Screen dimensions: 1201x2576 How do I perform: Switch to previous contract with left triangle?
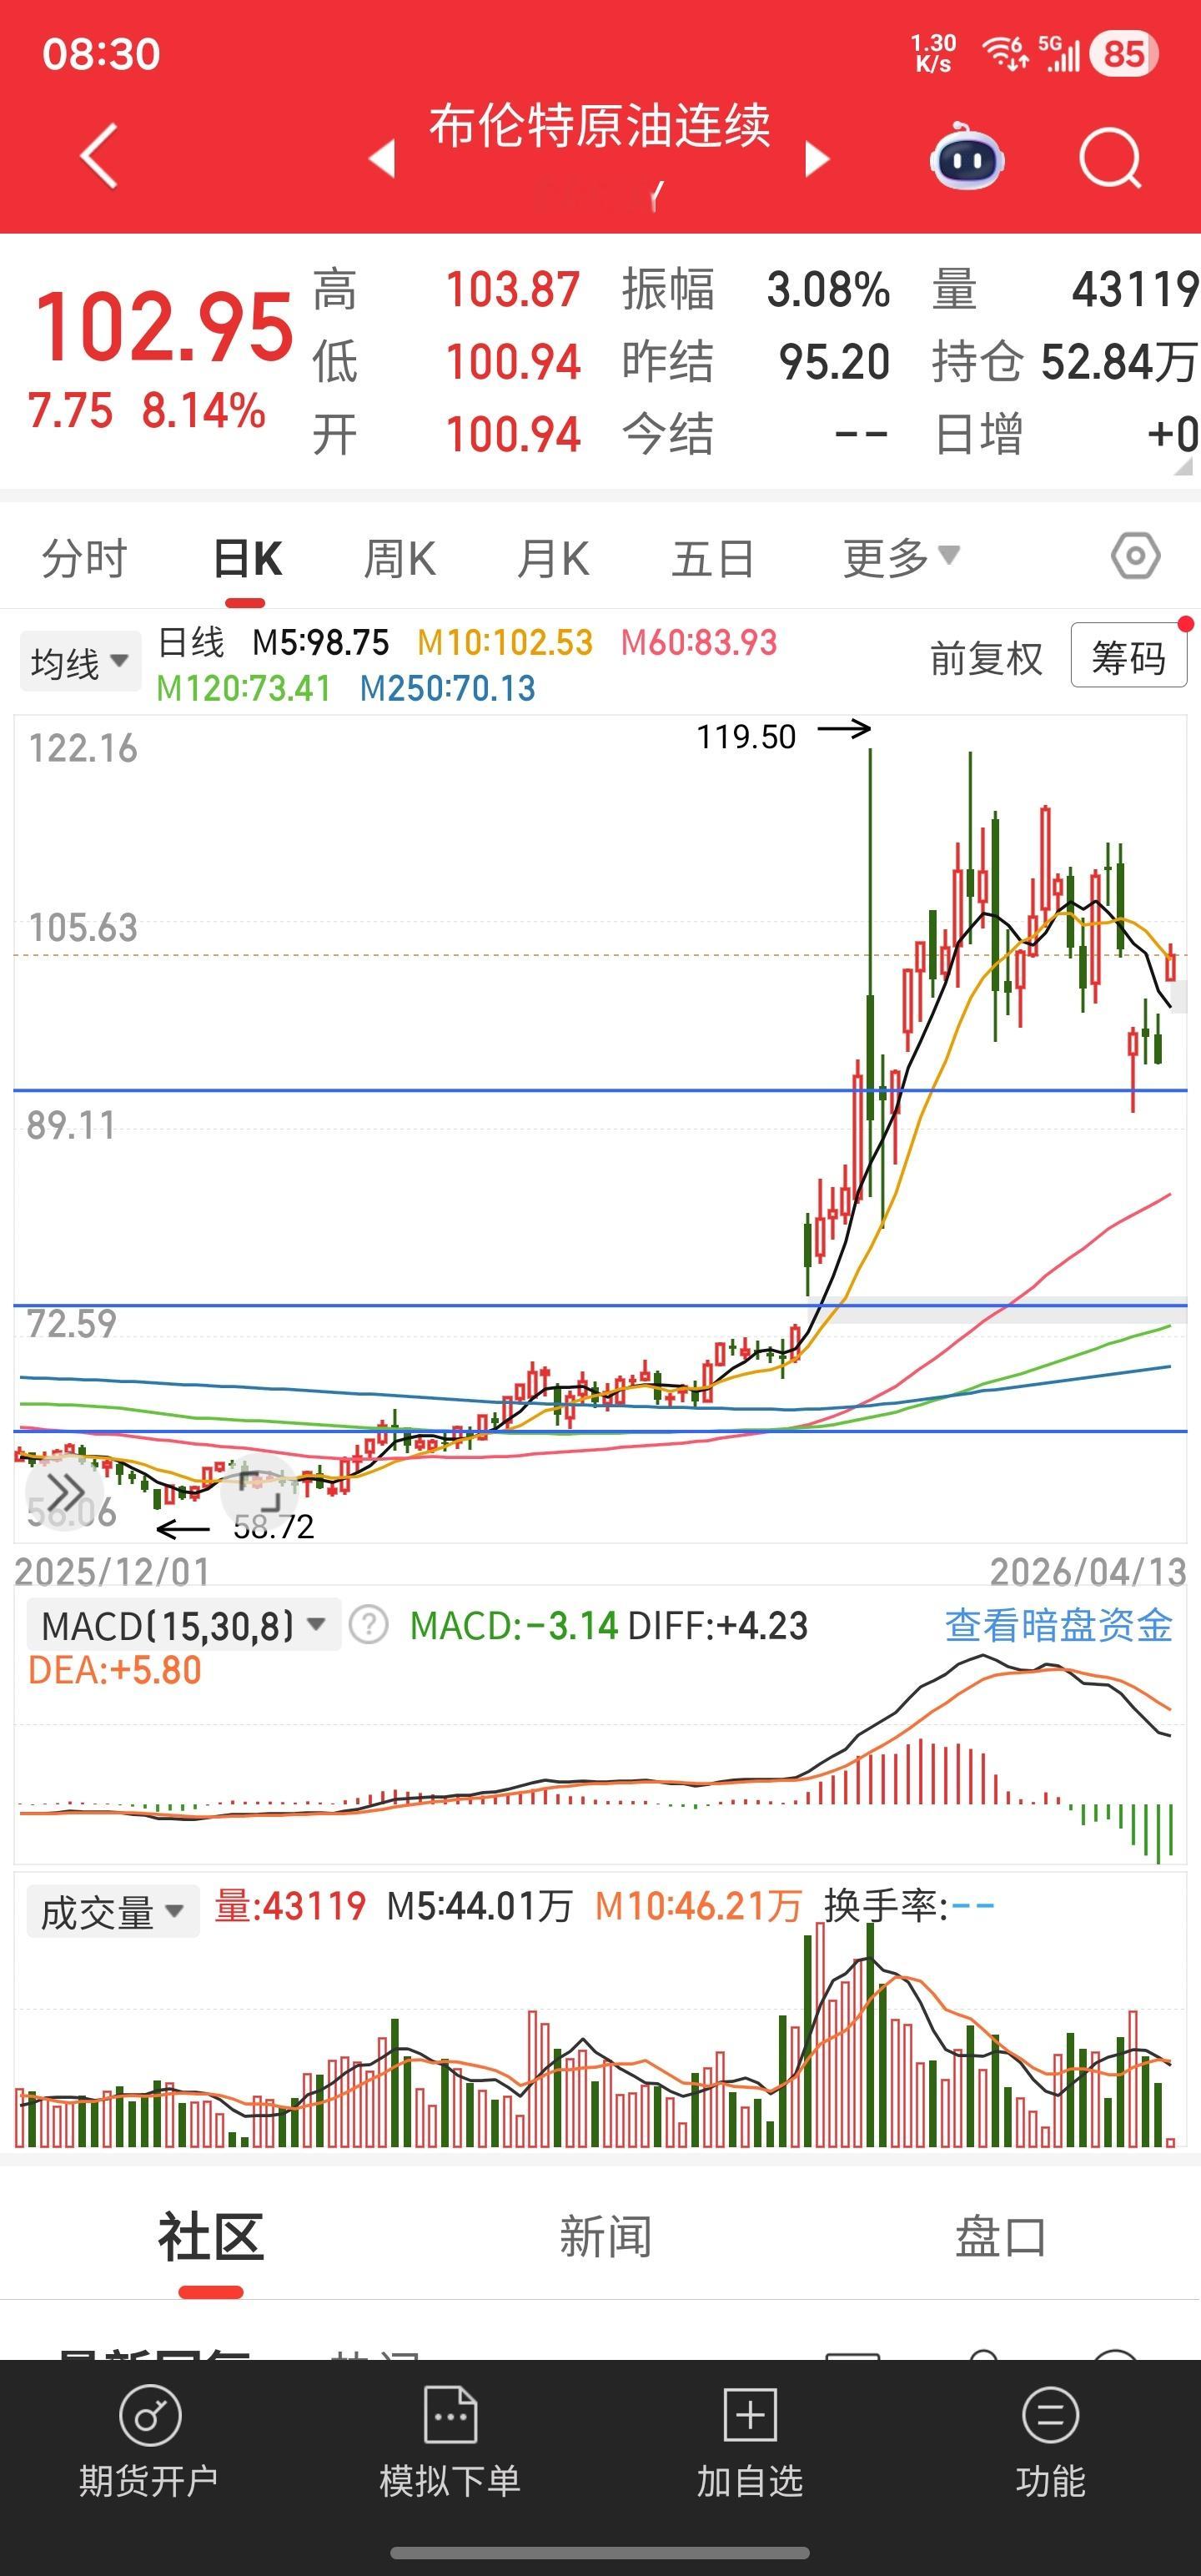point(382,158)
